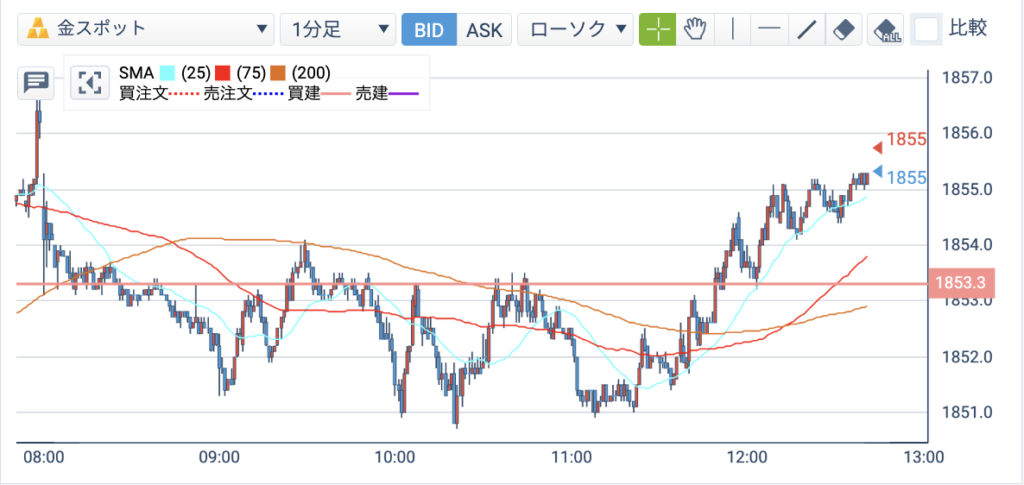Open the chart comment bubble icon

click(35, 83)
